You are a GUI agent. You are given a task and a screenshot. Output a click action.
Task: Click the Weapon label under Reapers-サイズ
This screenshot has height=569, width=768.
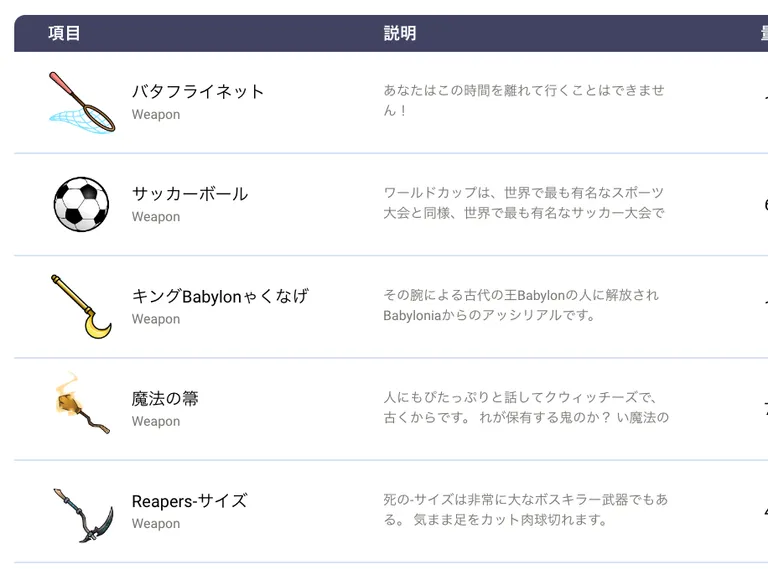click(x=156, y=524)
